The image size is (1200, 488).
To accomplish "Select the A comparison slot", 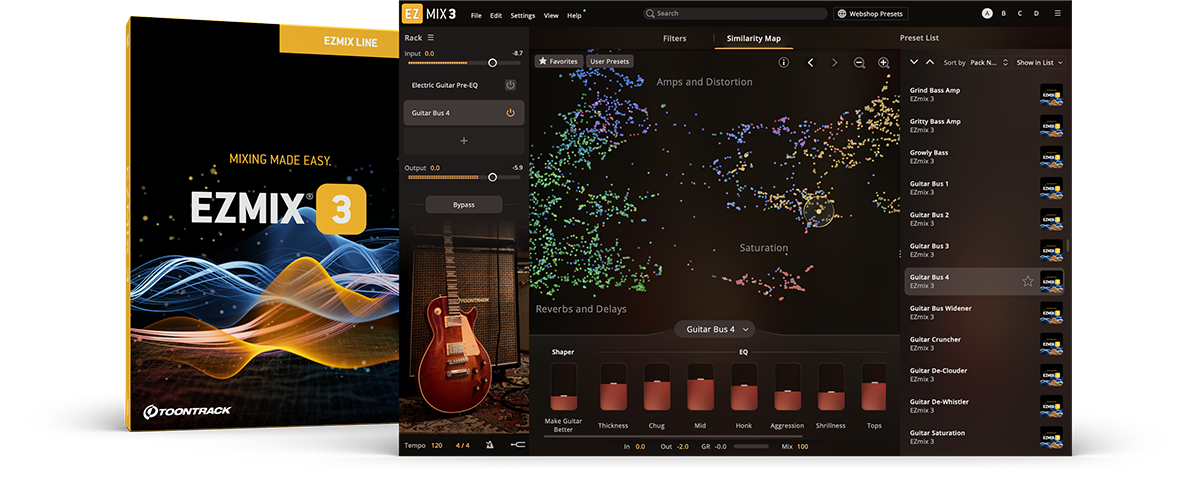I will click(987, 14).
